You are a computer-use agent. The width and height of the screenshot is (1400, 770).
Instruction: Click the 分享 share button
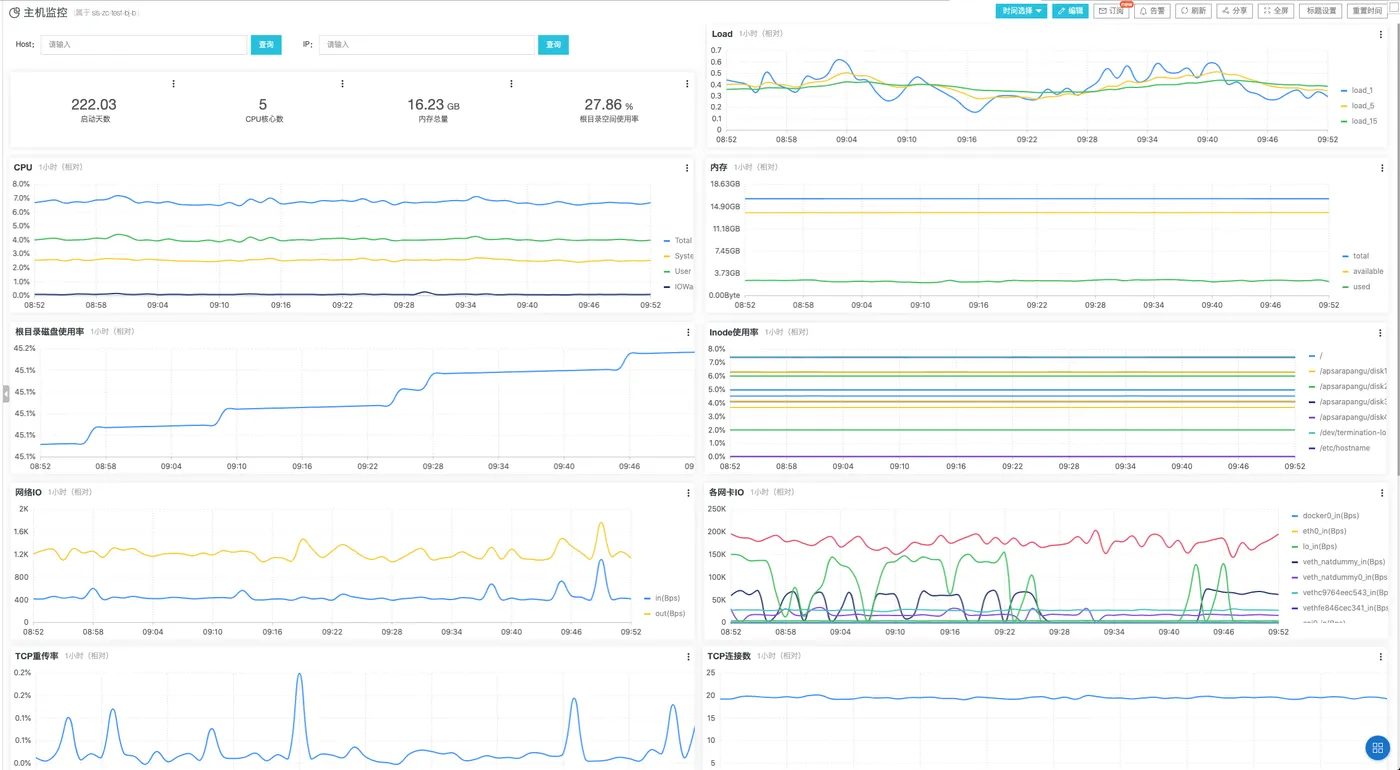tap(1235, 11)
